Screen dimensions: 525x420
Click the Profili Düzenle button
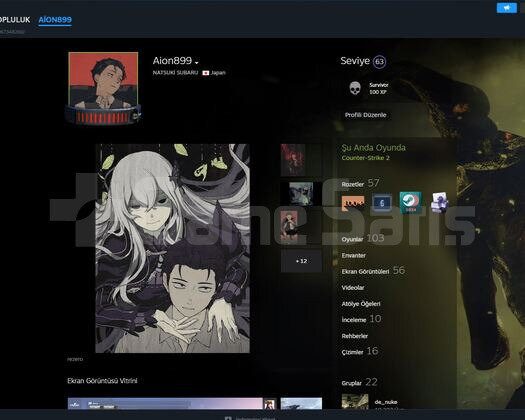tap(366, 115)
